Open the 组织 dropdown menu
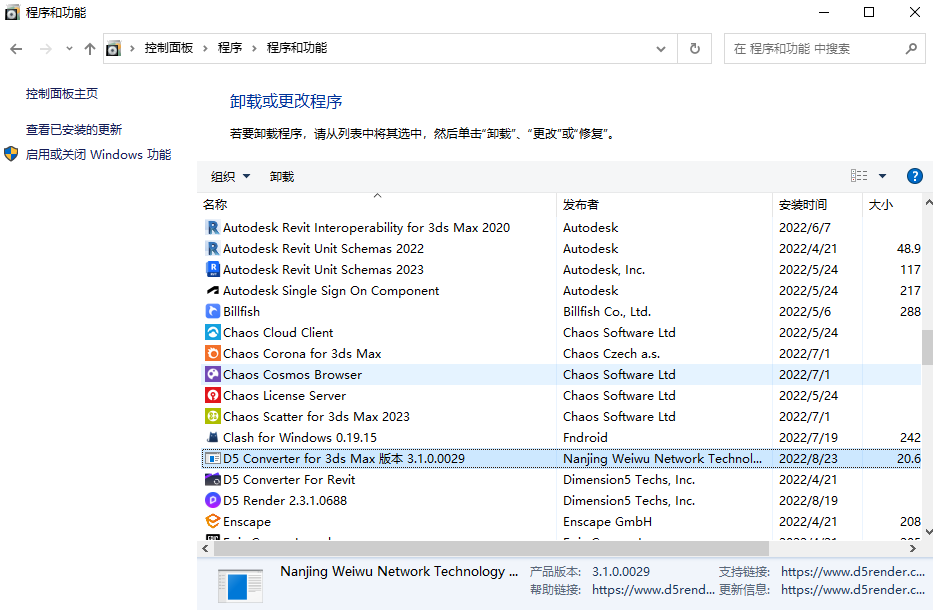Image resolution: width=933 pixels, height=610 pixels. [x=230, y=176]
